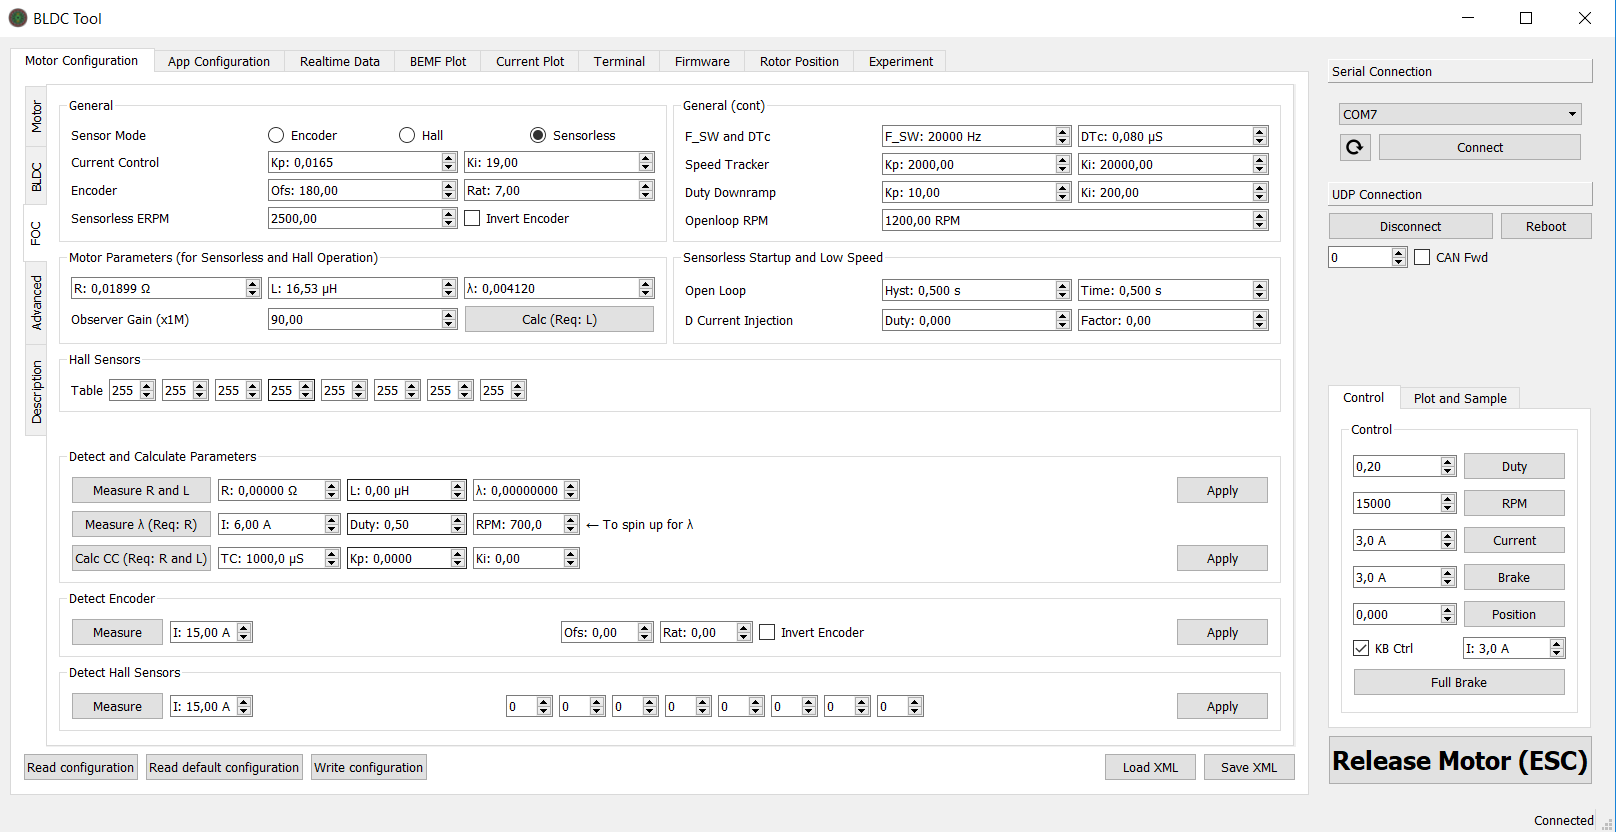This screenshot has width=1616, height=832.
Task: Toggle Invert Encoder checkbox in General section
Action: click(x=473, y=218)
